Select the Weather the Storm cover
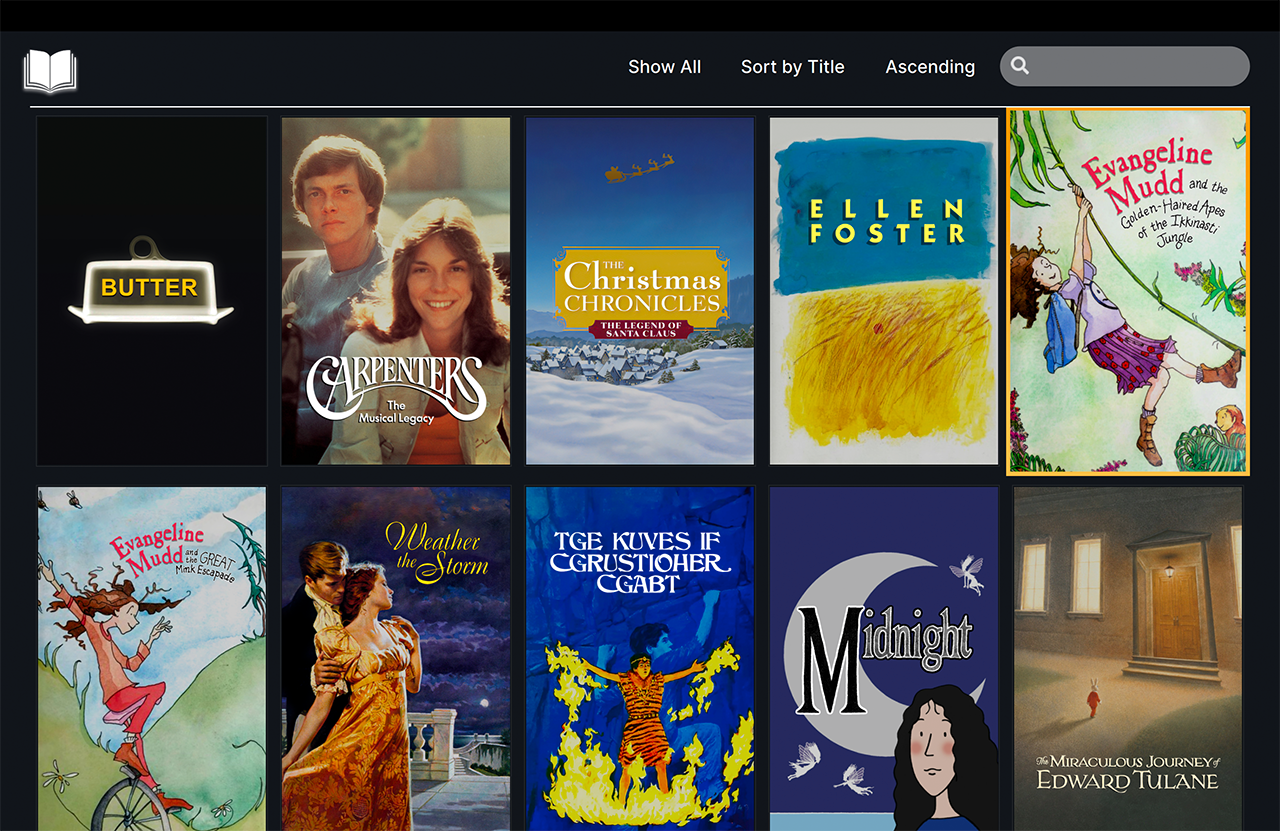The height and width of the screenshot is (831, 1280). [396, 659]
